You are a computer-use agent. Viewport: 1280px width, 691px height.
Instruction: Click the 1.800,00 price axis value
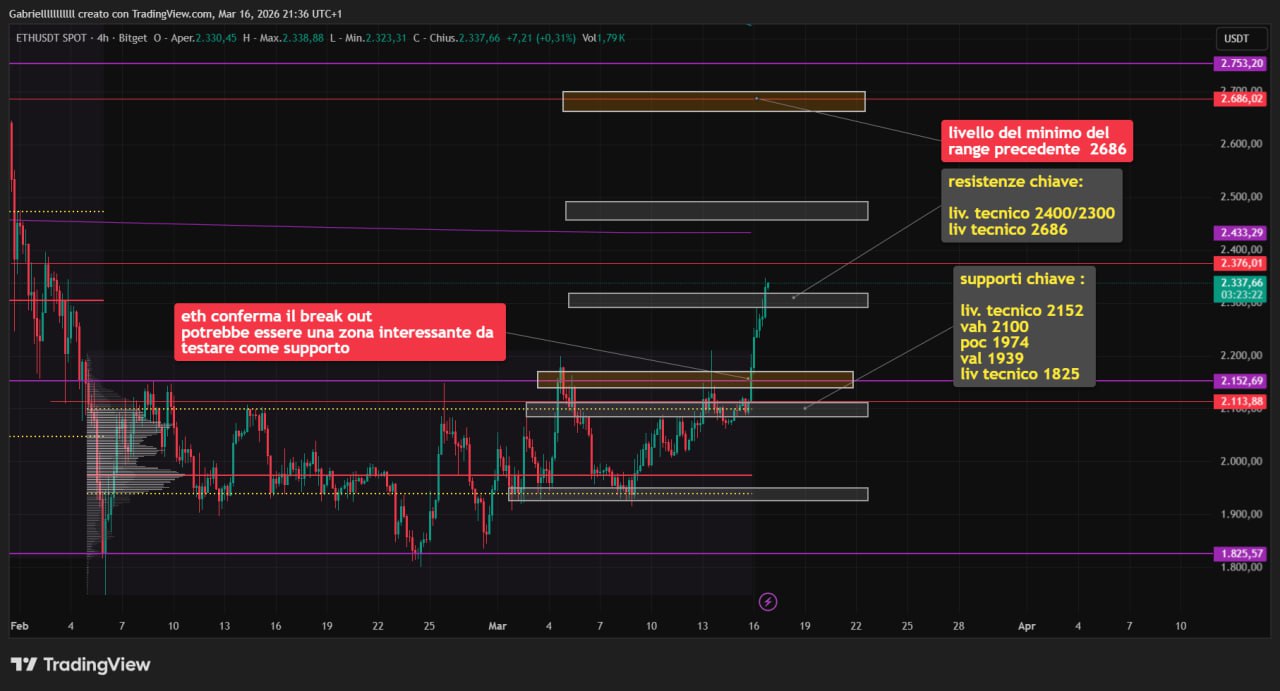click(x=1240, y=567)
